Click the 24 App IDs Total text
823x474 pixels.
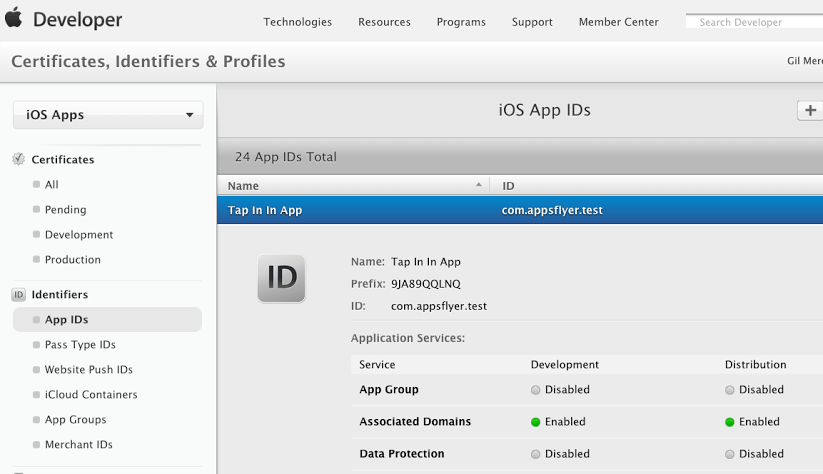tap(286, 157)
